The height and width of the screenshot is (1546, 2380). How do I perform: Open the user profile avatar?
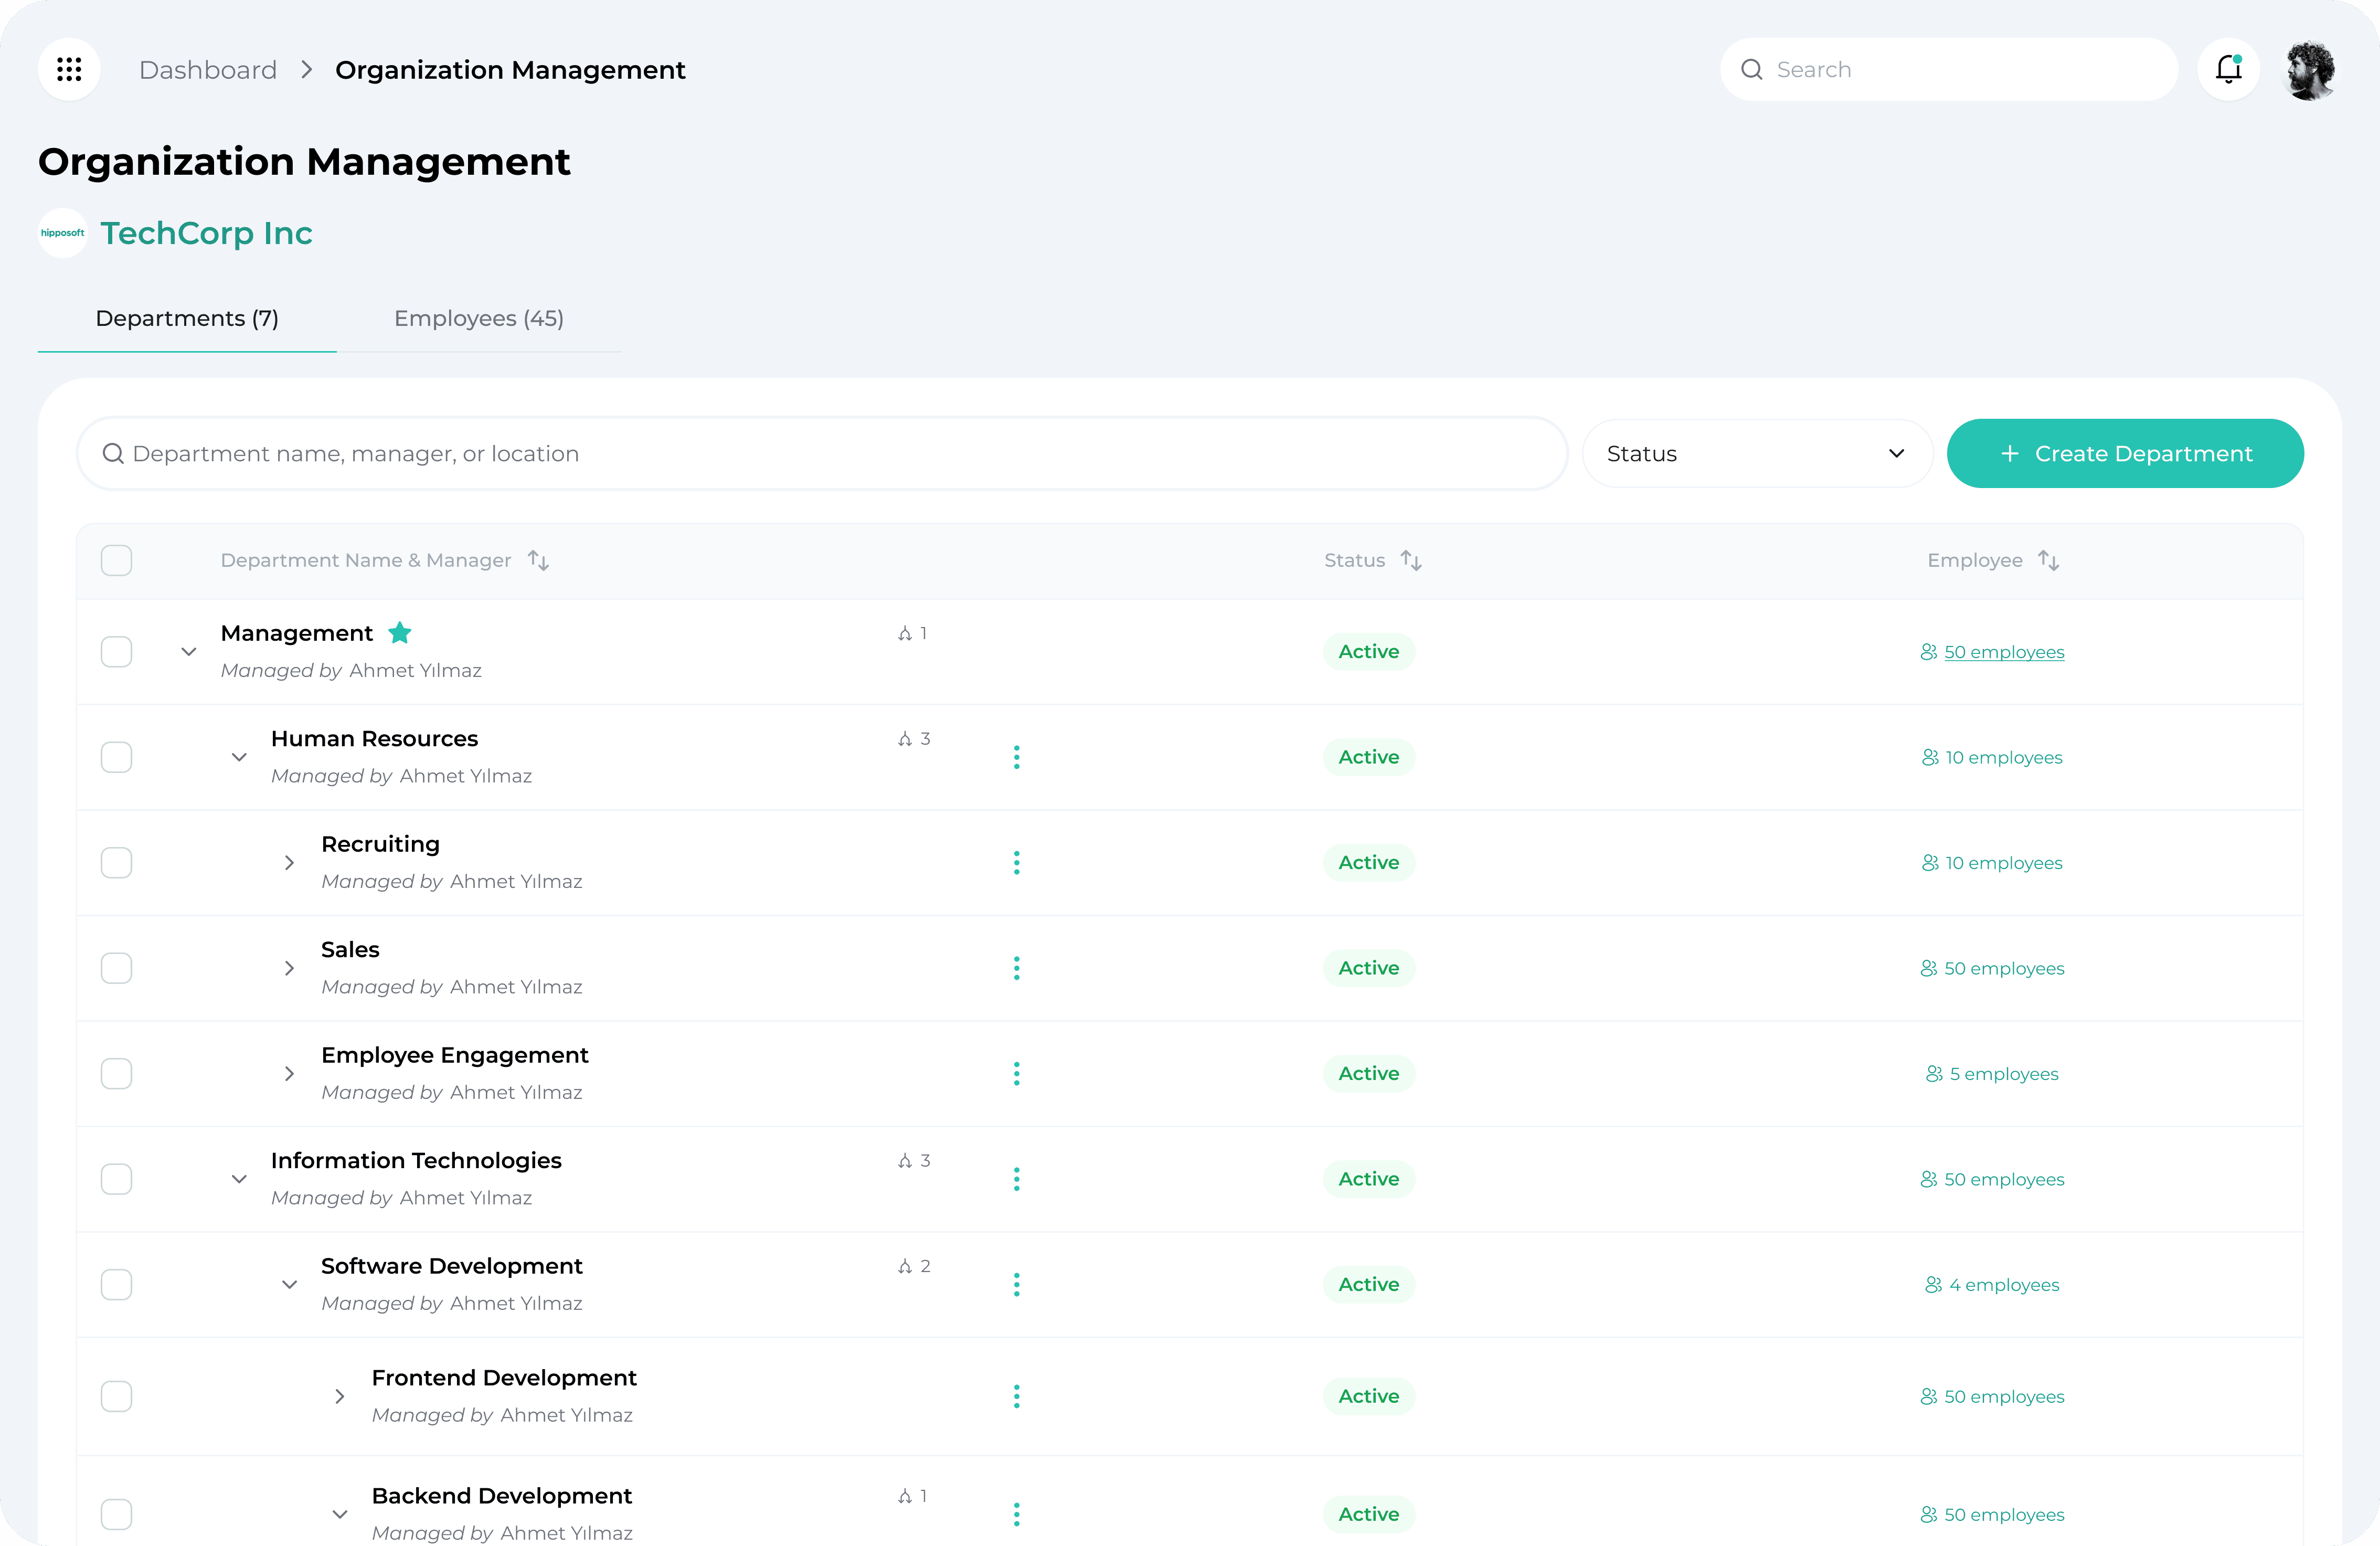coord(2310,69)
